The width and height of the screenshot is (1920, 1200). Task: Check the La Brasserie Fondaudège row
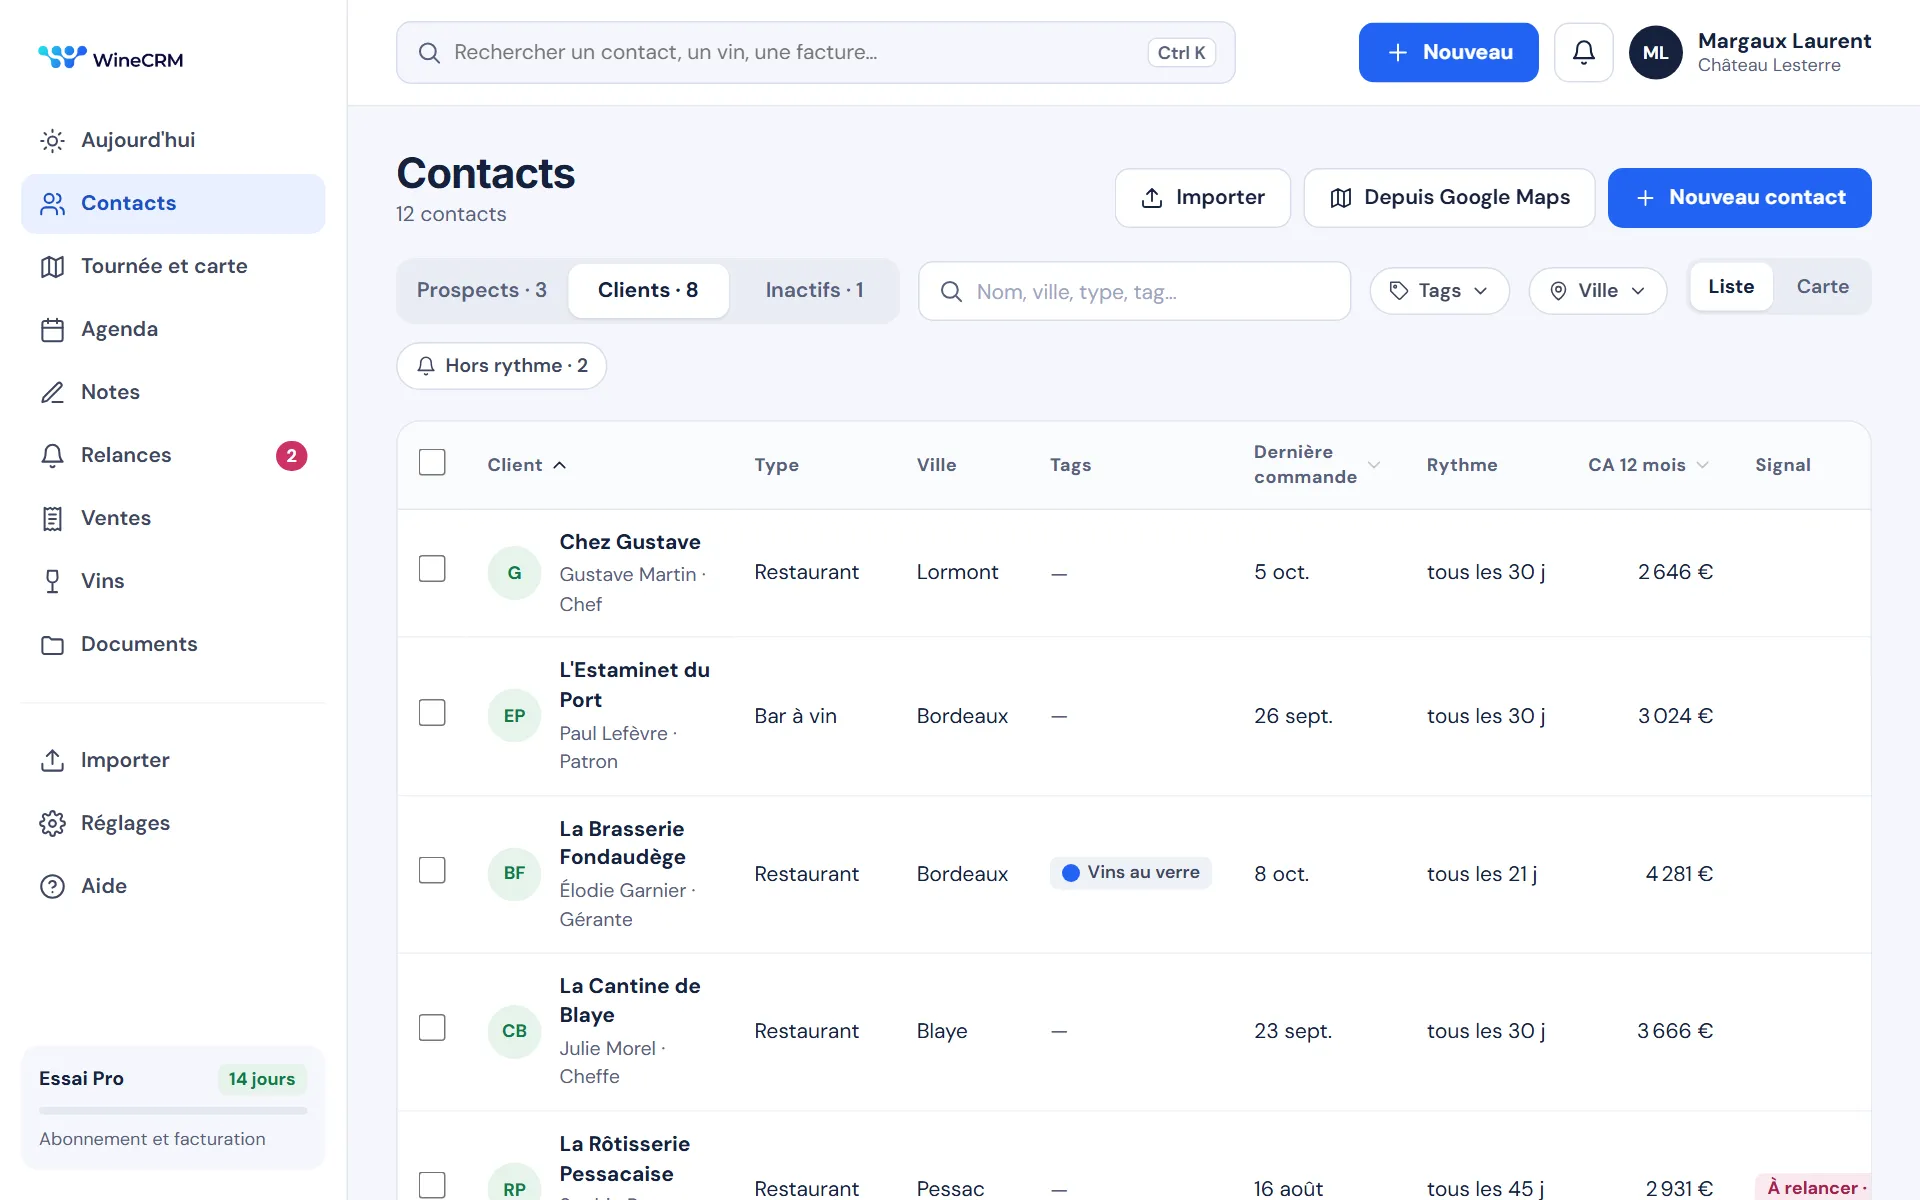tap(432, 871)
